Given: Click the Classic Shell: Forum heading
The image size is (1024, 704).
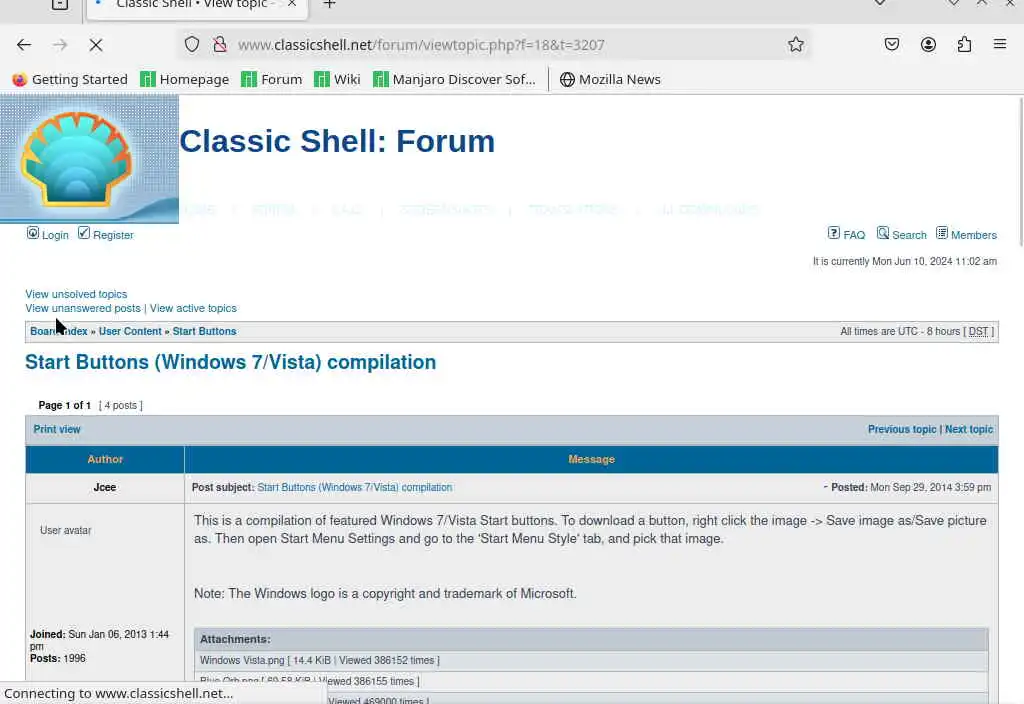Looking at the screenshot, I should (x=337, y=141).
